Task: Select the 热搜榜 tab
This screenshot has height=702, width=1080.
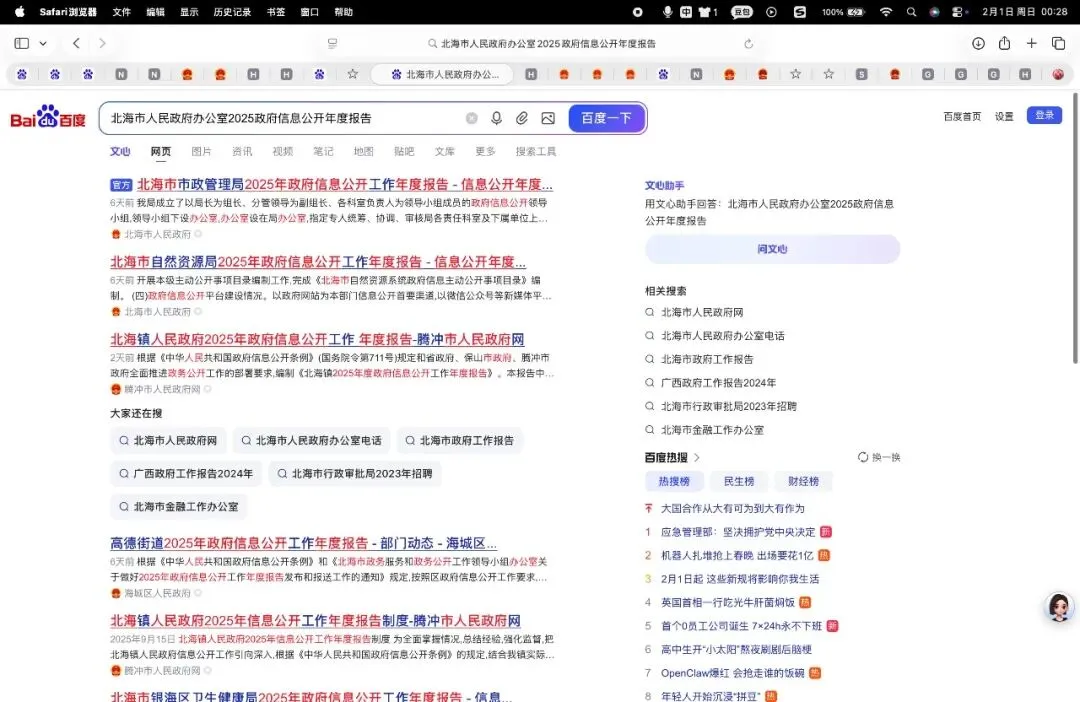Action: pyautogui.click(x=674, y=482)
